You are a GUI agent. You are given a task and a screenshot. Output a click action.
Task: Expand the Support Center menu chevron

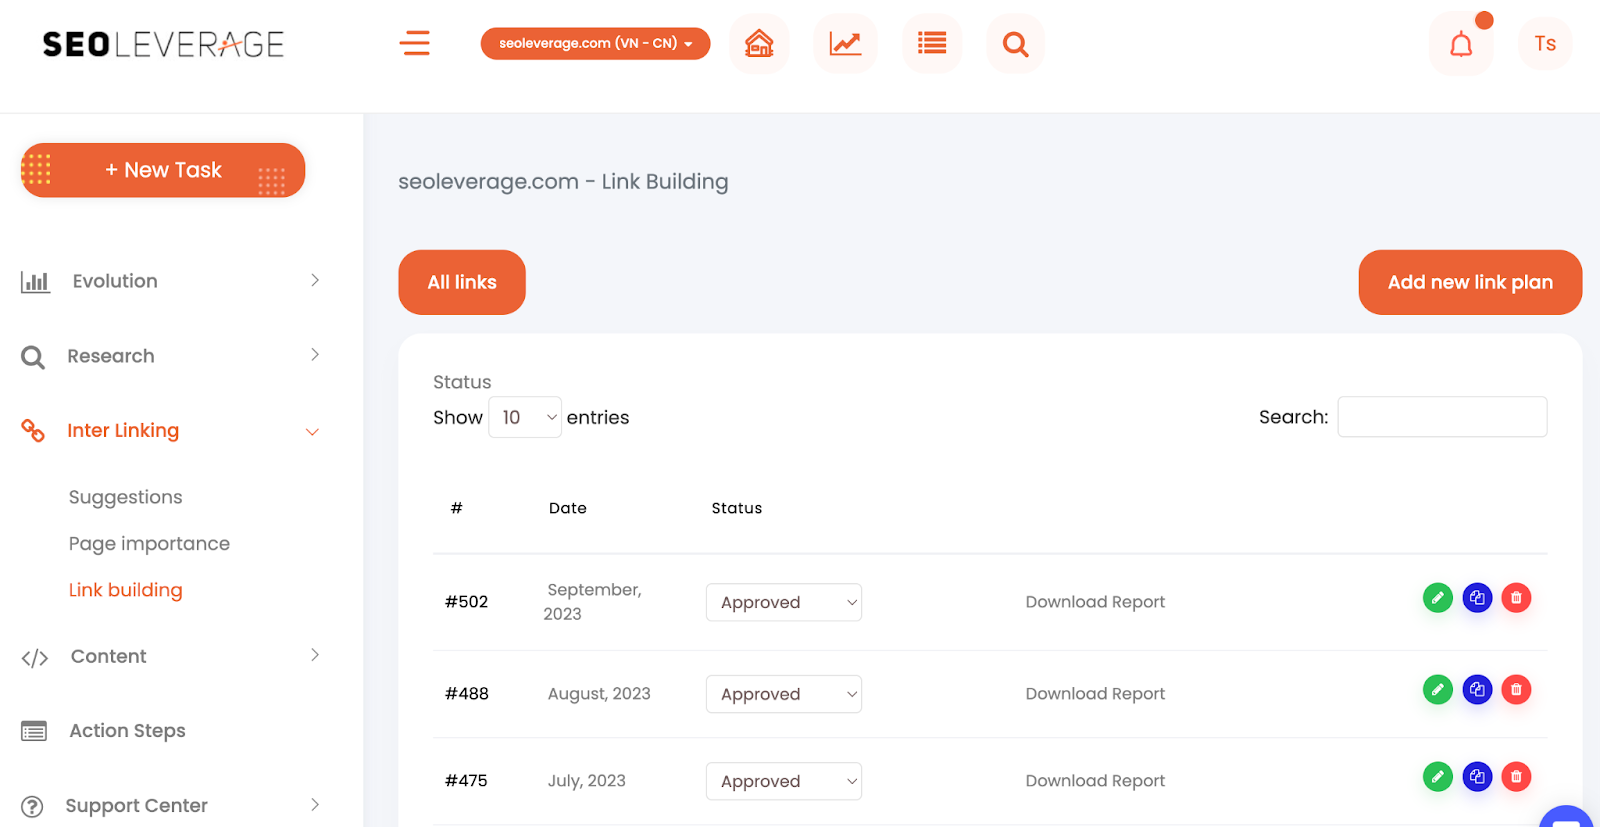(315, 804)
